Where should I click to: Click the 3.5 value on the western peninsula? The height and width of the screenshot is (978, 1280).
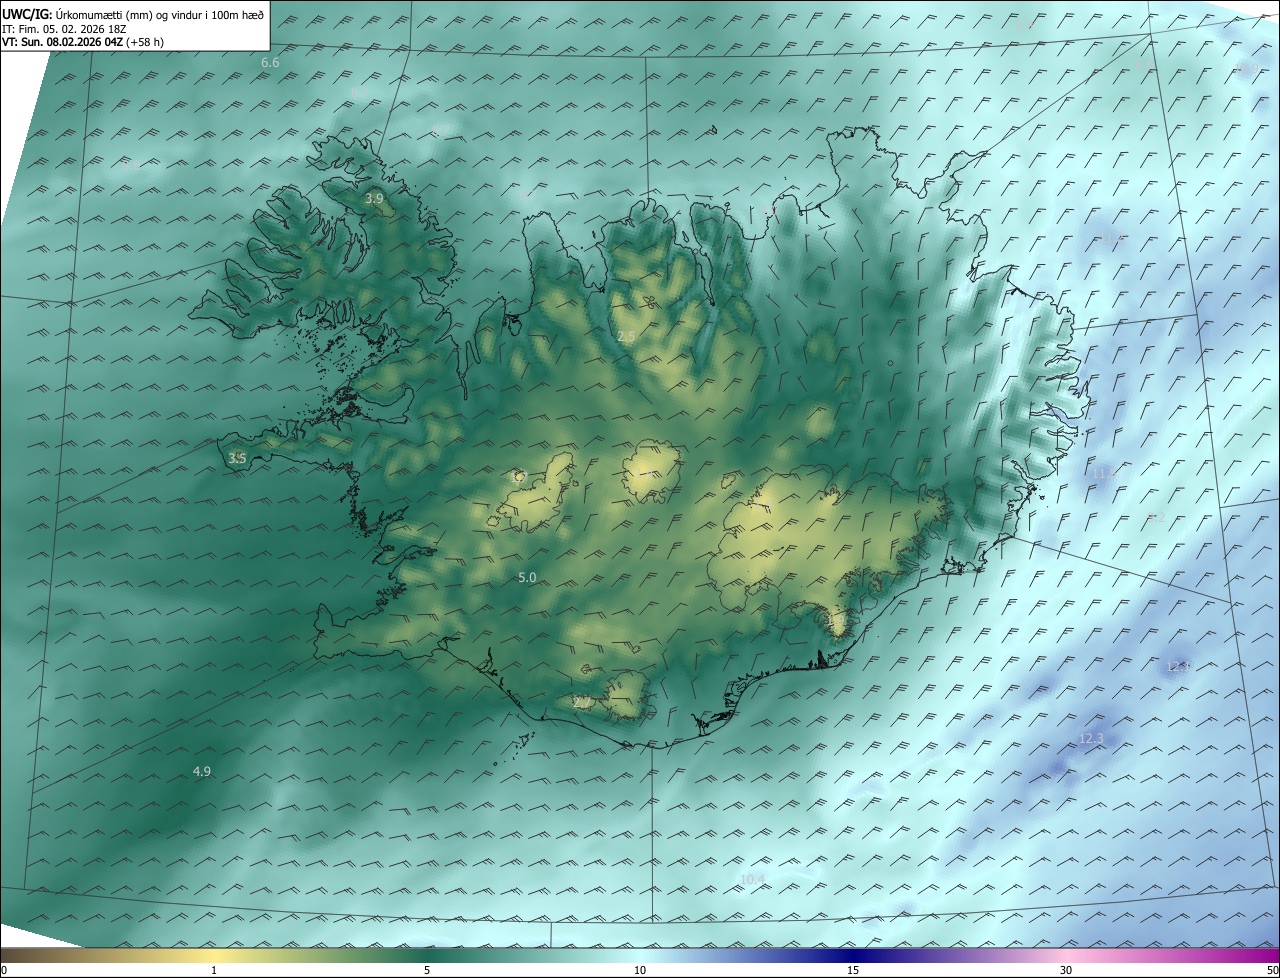coord(237,458)
